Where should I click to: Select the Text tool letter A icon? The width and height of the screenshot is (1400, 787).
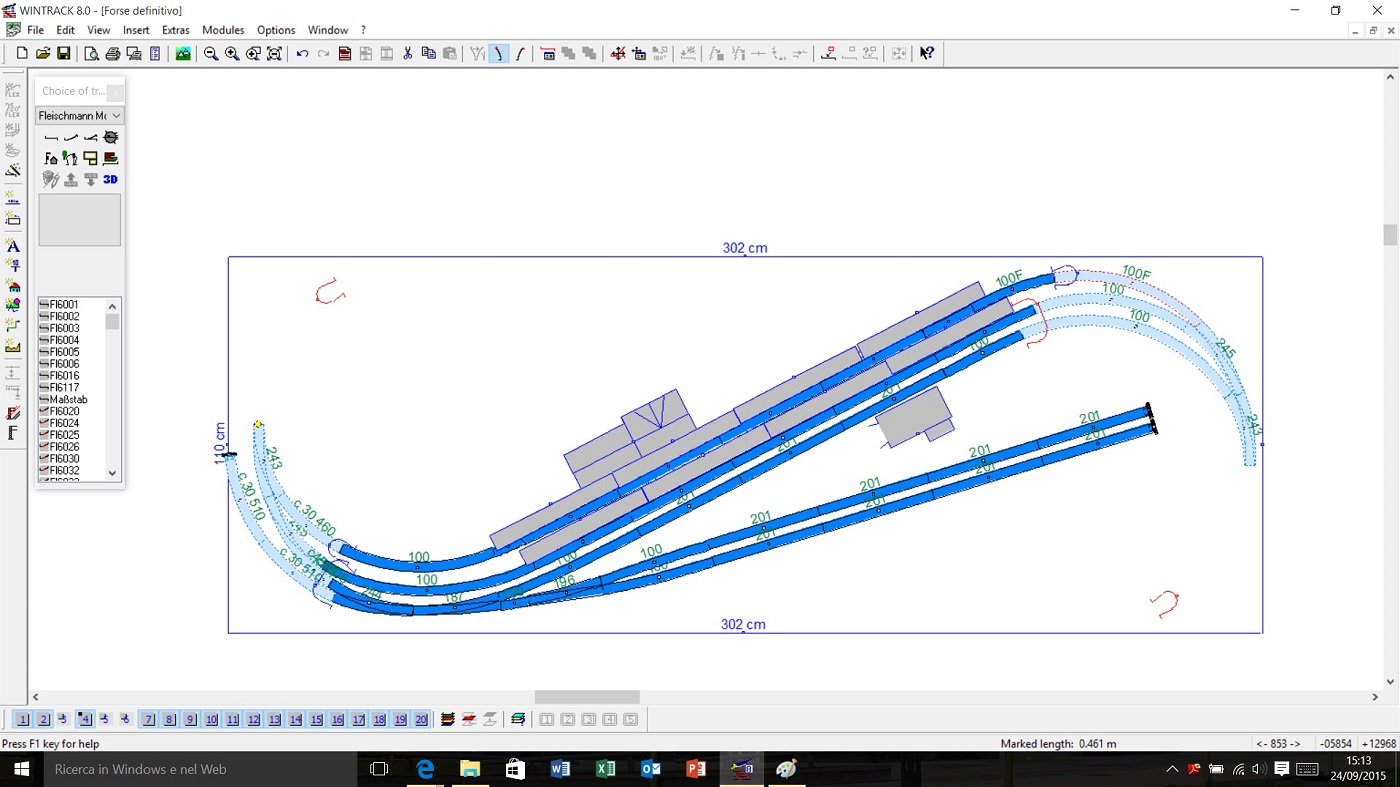[x=13, y=246]
